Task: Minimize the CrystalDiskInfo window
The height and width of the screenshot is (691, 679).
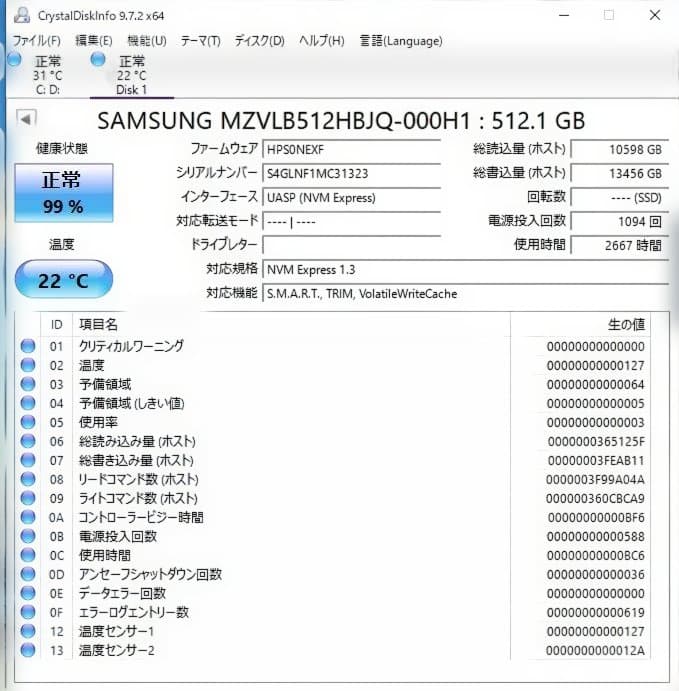Action: 564,15
